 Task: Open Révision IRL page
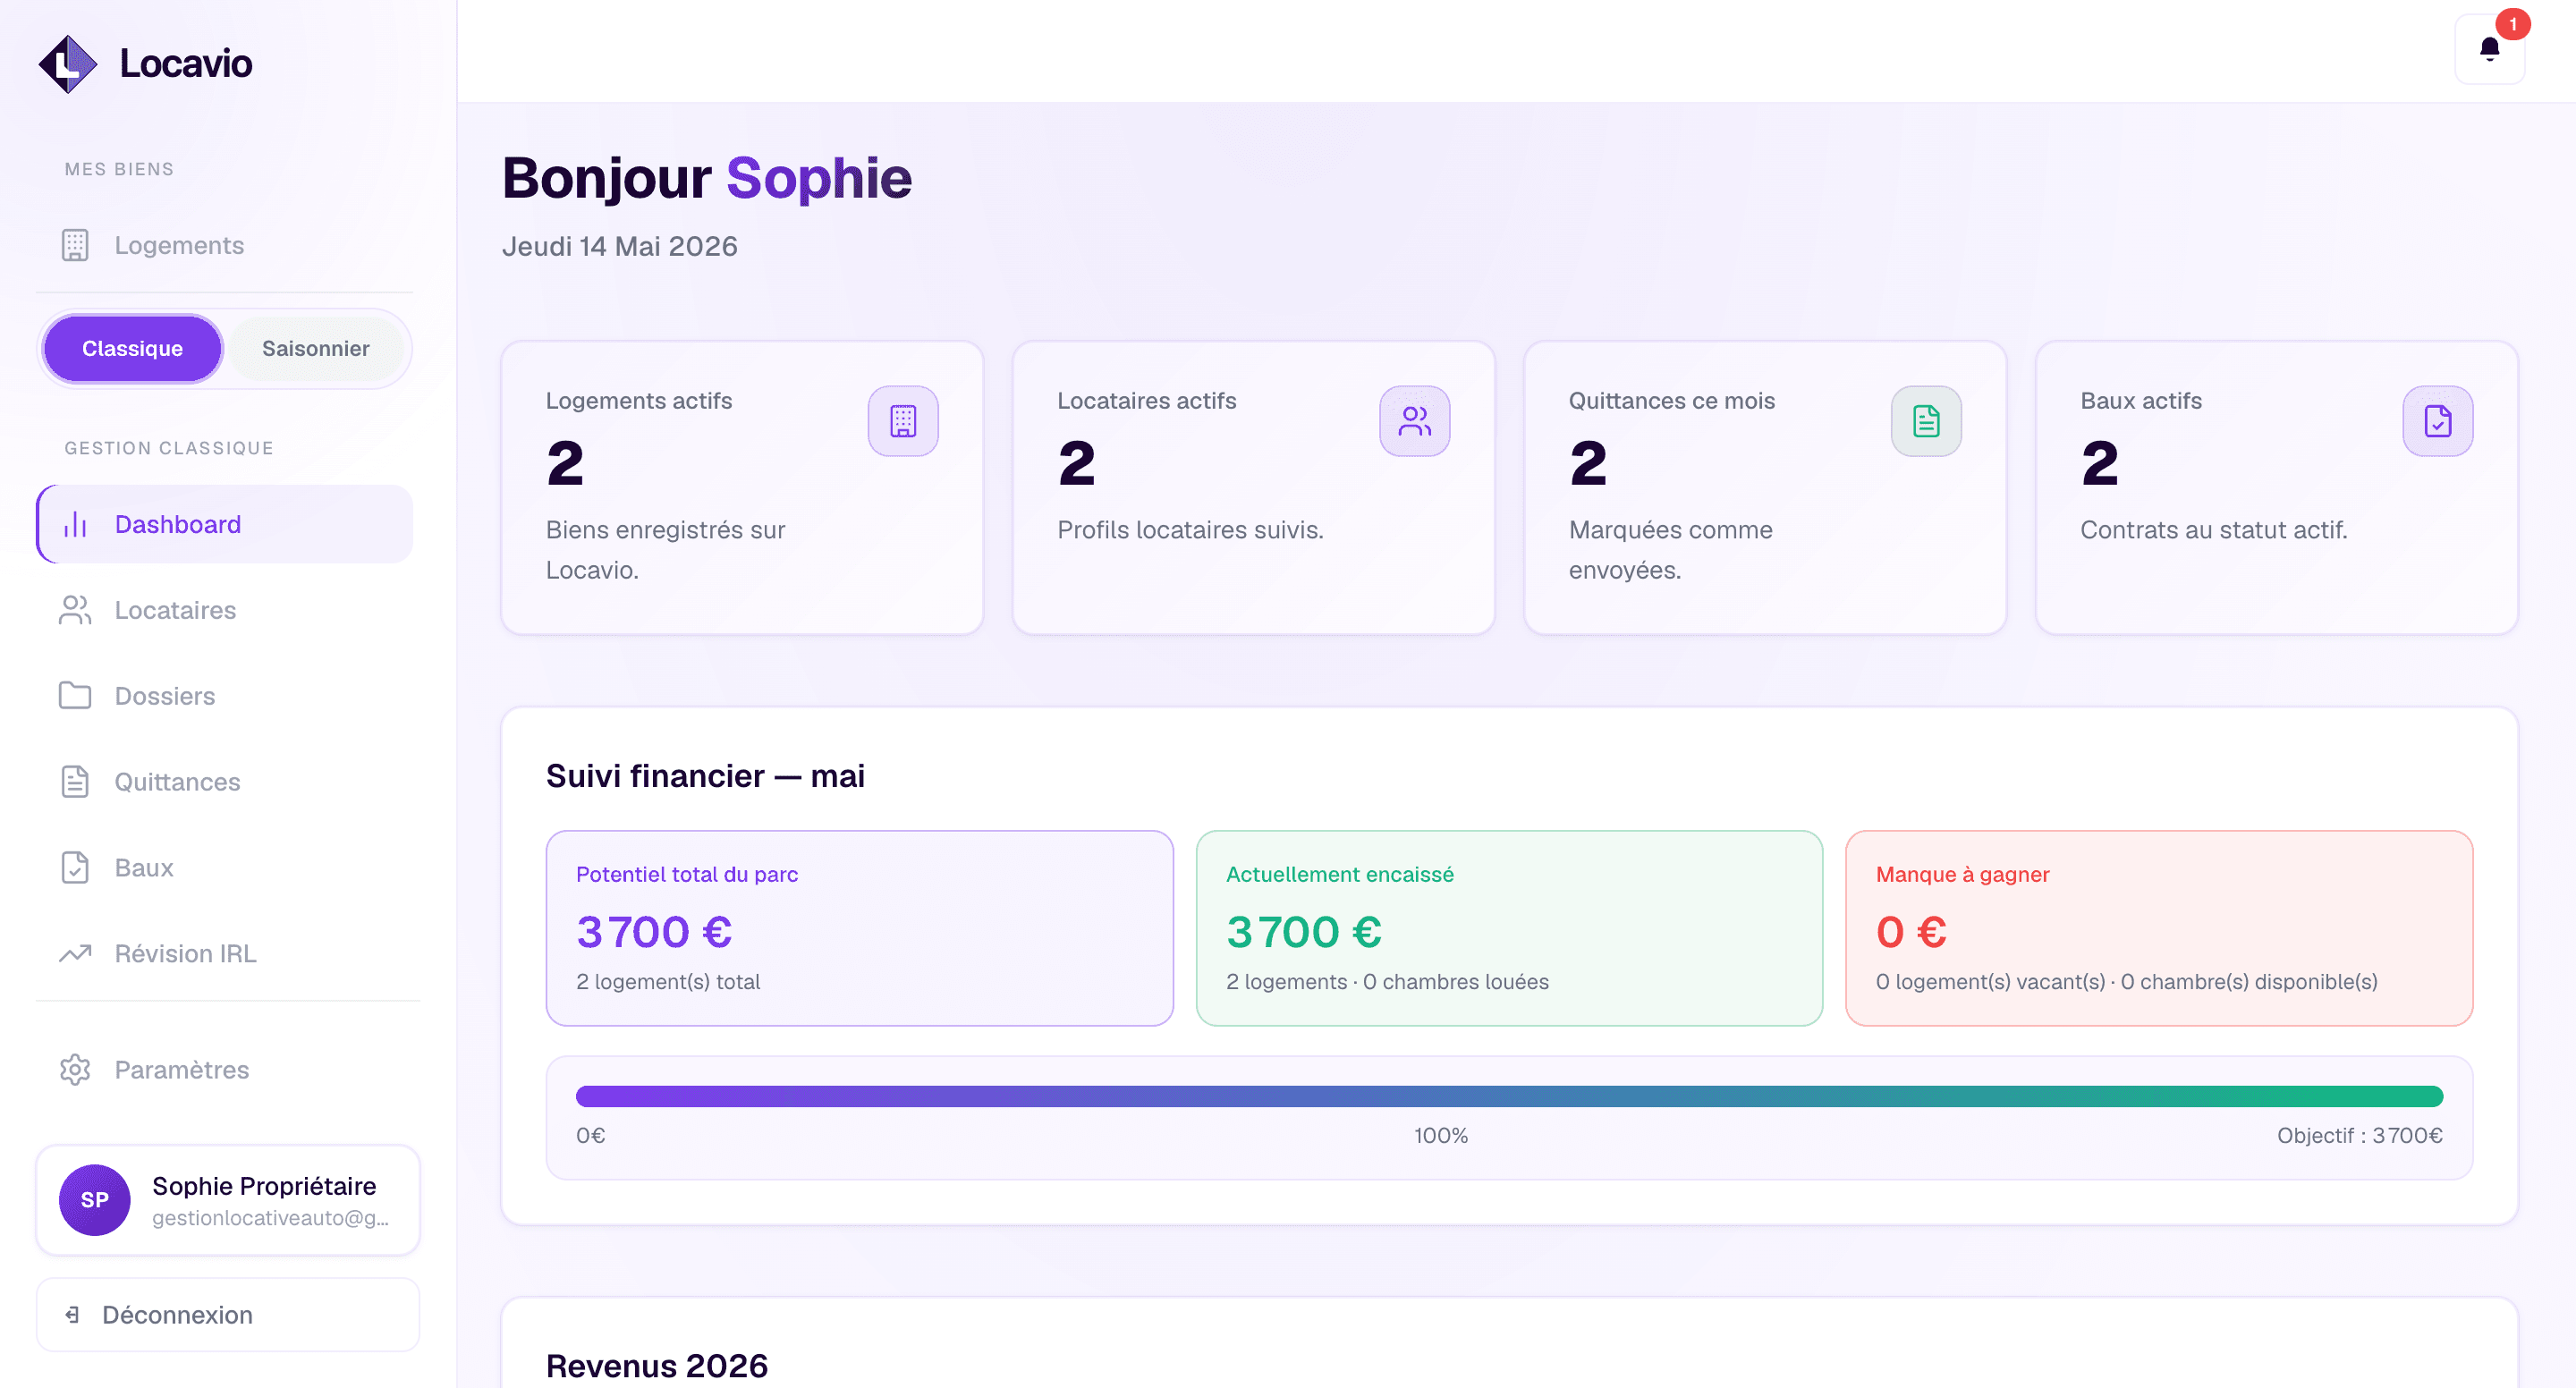(225, 954)
